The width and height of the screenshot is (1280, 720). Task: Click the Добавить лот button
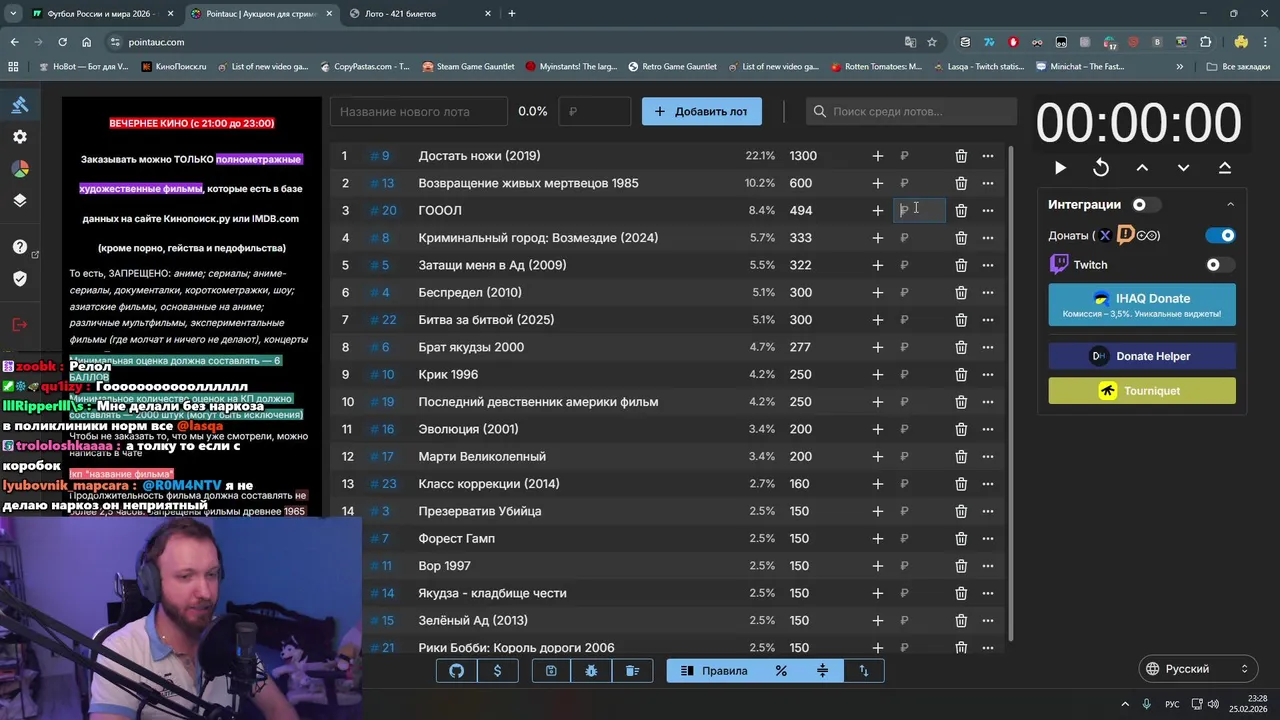(x=701, y=111)
